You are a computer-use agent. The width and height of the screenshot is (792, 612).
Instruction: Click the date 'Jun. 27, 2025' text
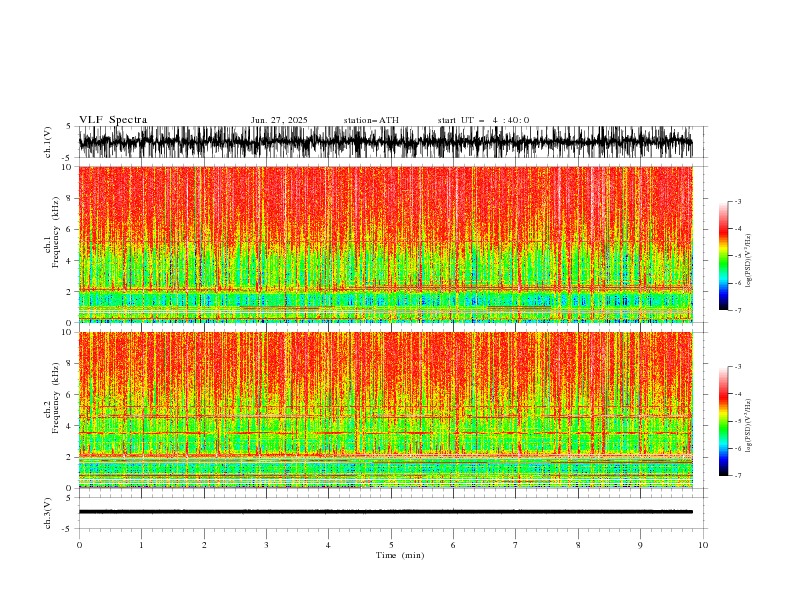tap(279, 120)
